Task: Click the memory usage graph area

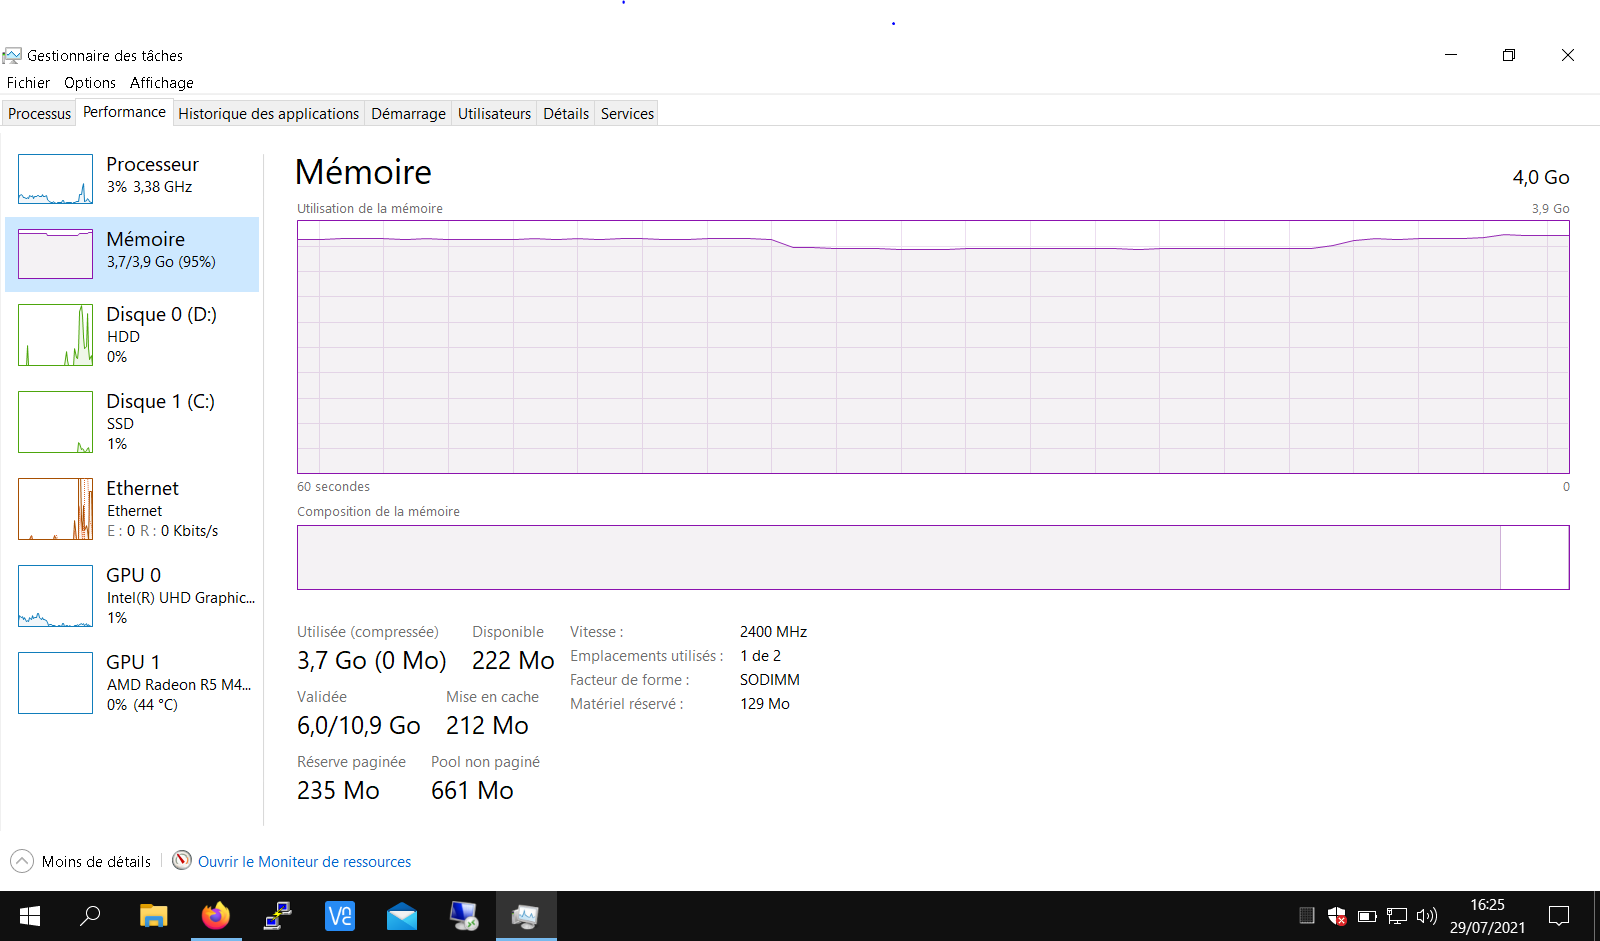Action: pos(933,347)
